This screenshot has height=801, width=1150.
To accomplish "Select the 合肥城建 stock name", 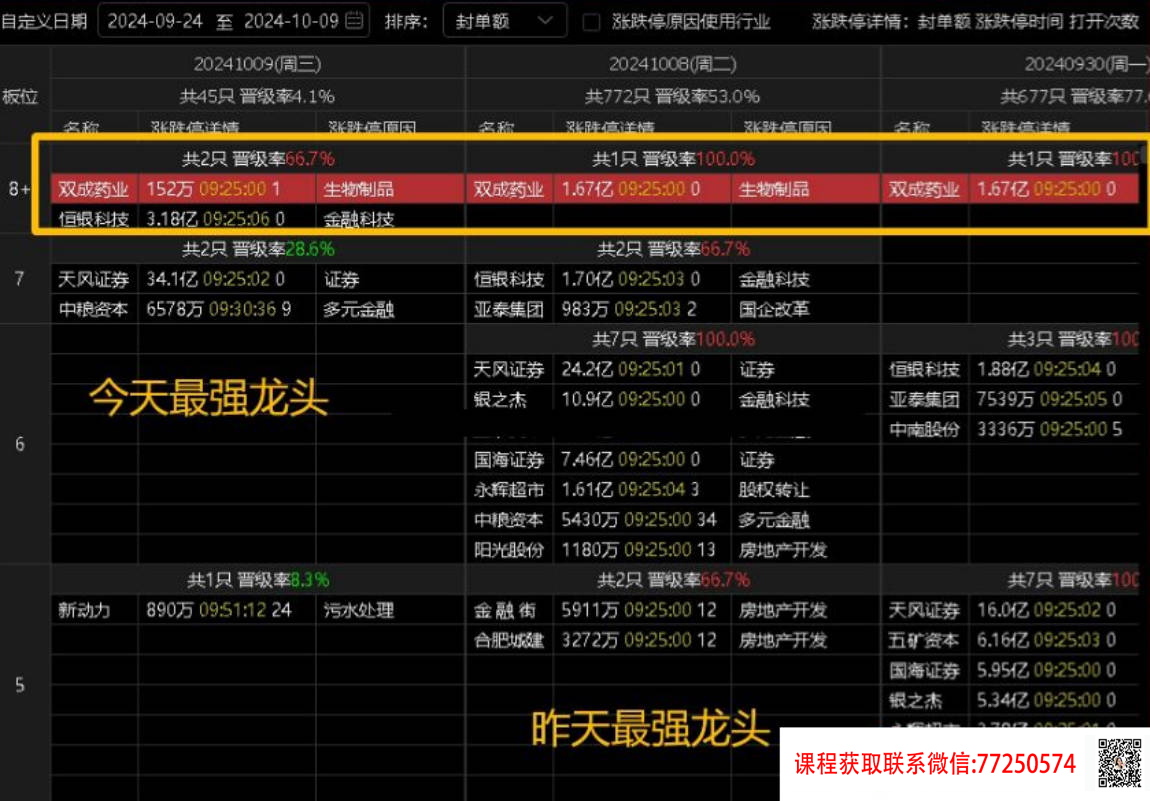I will coord(508,640).
